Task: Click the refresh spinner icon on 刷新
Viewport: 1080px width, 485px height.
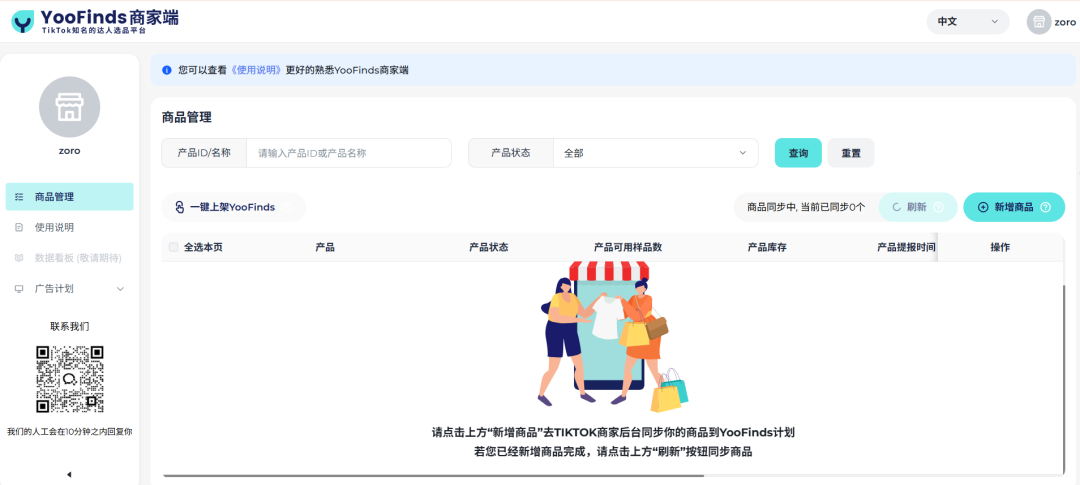Action: point(897,207)
